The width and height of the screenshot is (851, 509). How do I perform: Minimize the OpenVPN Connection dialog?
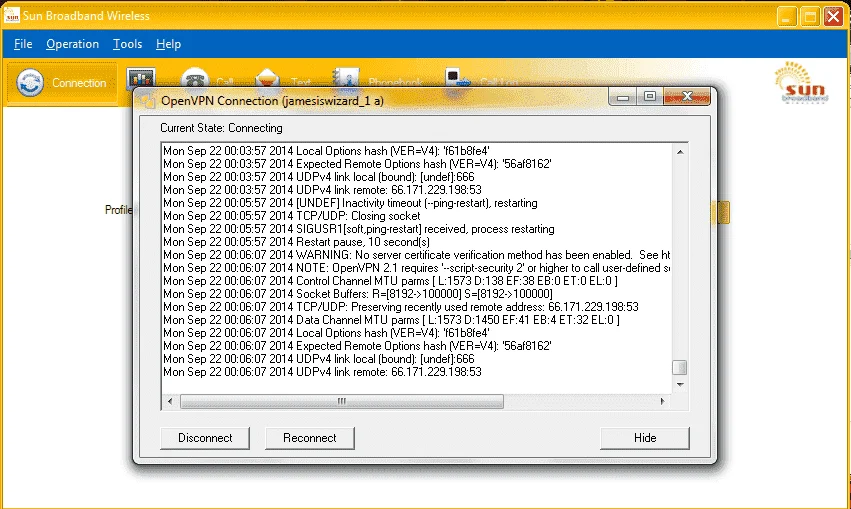tap(623, 97)
